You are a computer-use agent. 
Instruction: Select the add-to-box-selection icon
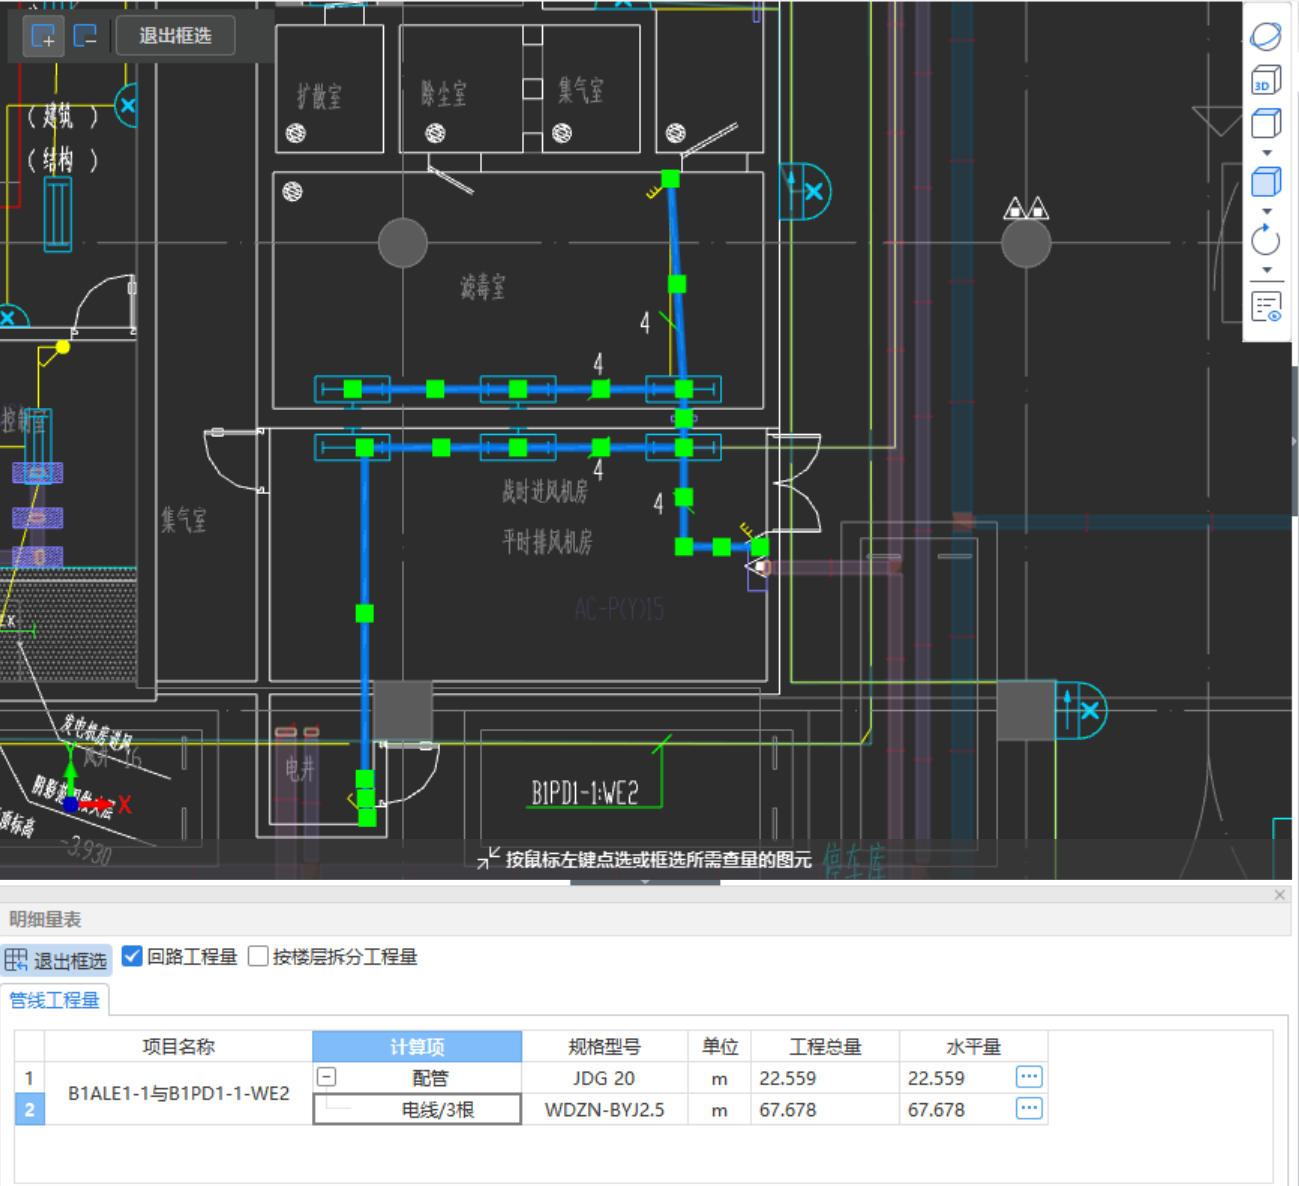pyautogui.click(x=43, y=36)
